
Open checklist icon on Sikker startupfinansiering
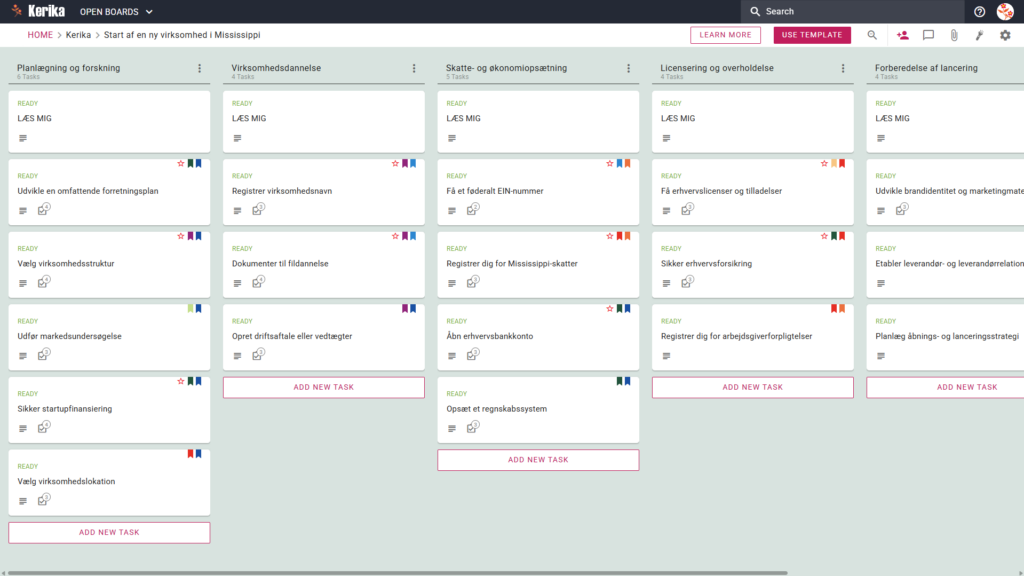click(x=44, y=427)
